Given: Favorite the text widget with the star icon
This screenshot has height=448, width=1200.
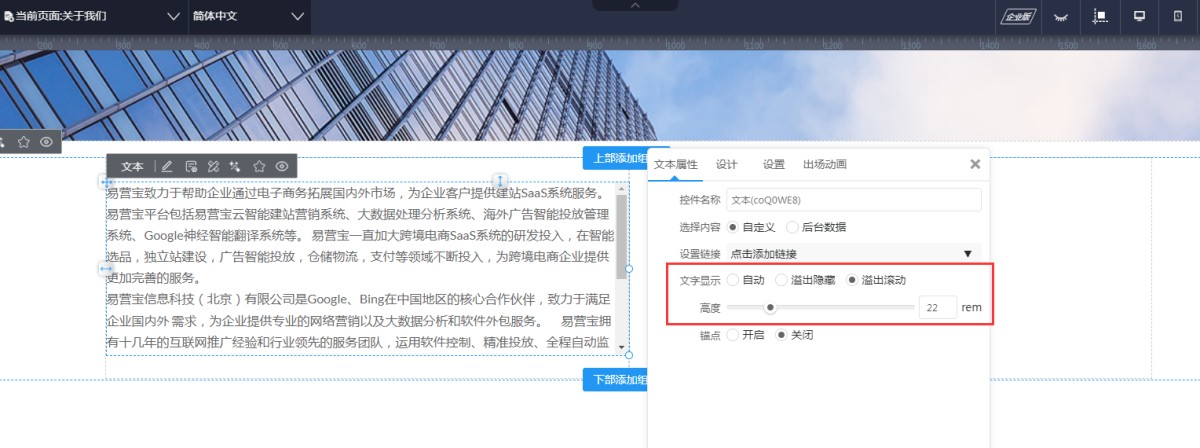Looking at the screenshot, I should (x=259, y=166).
